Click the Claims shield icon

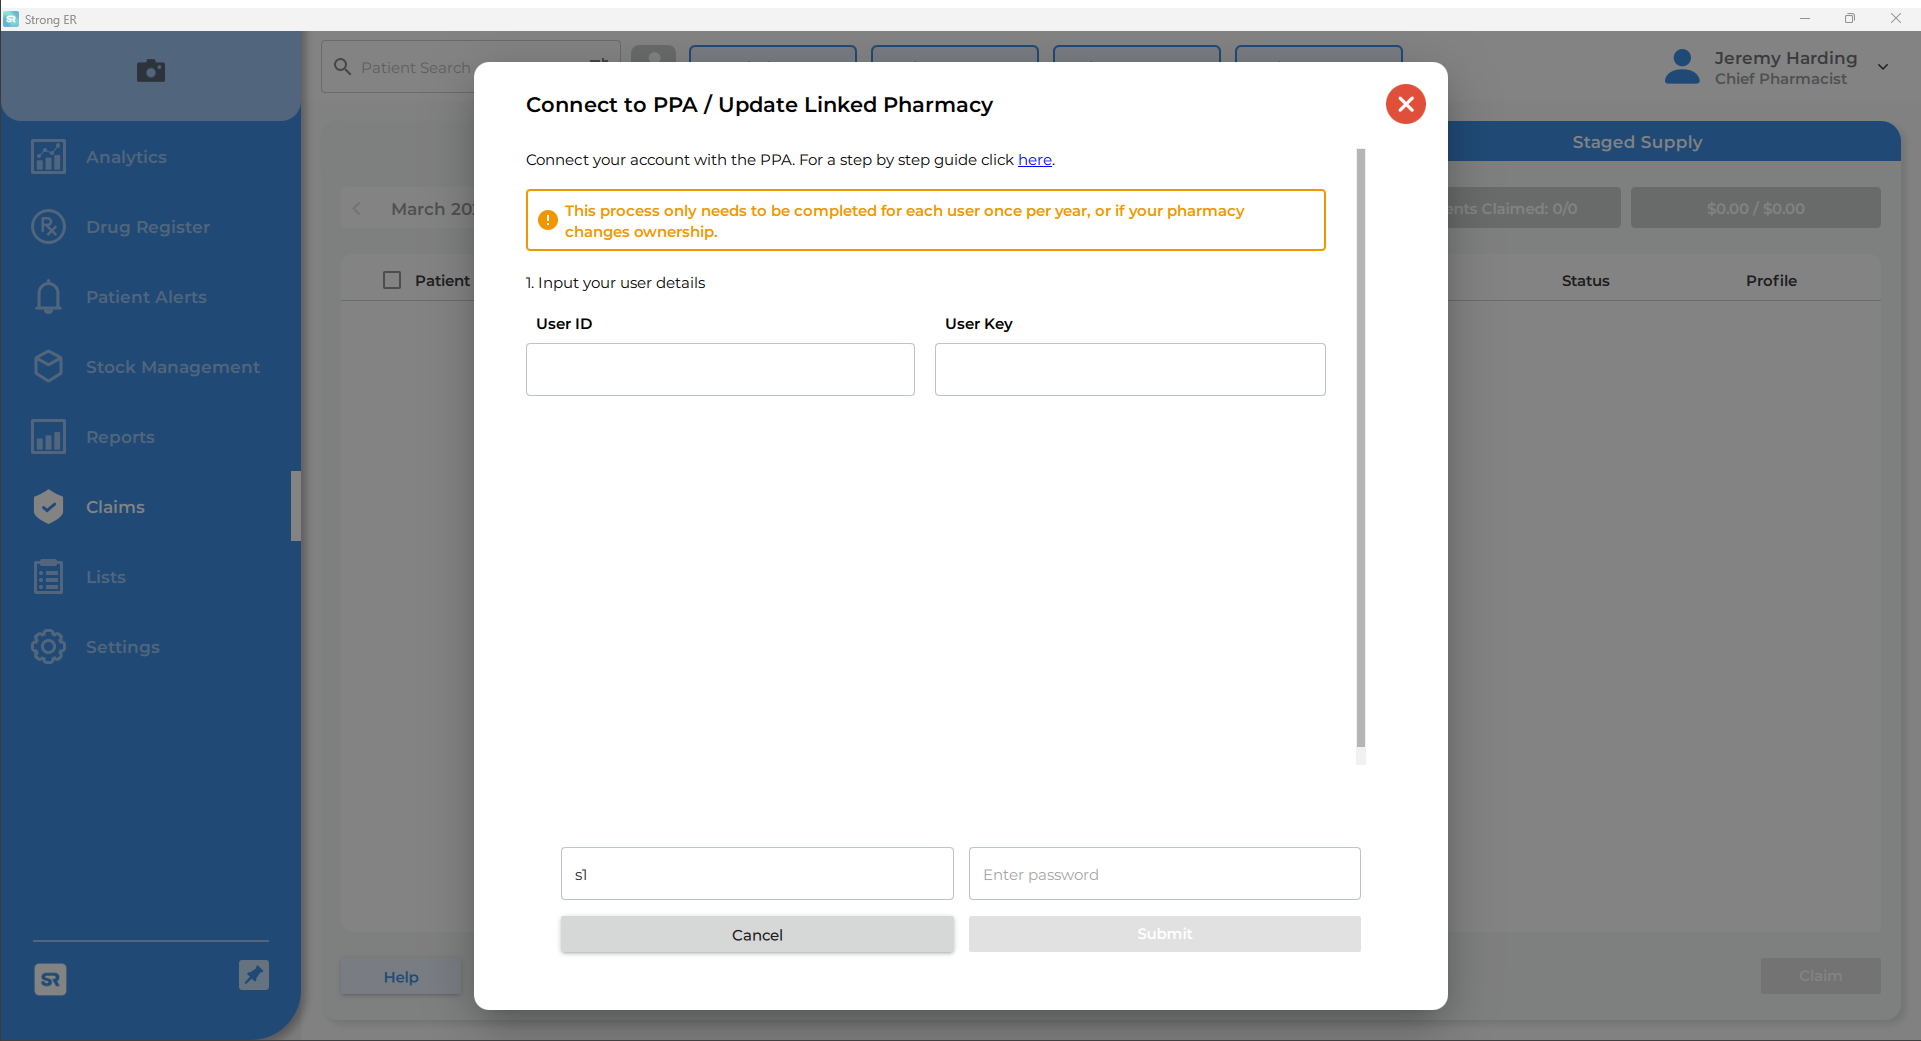coord(47,506)
